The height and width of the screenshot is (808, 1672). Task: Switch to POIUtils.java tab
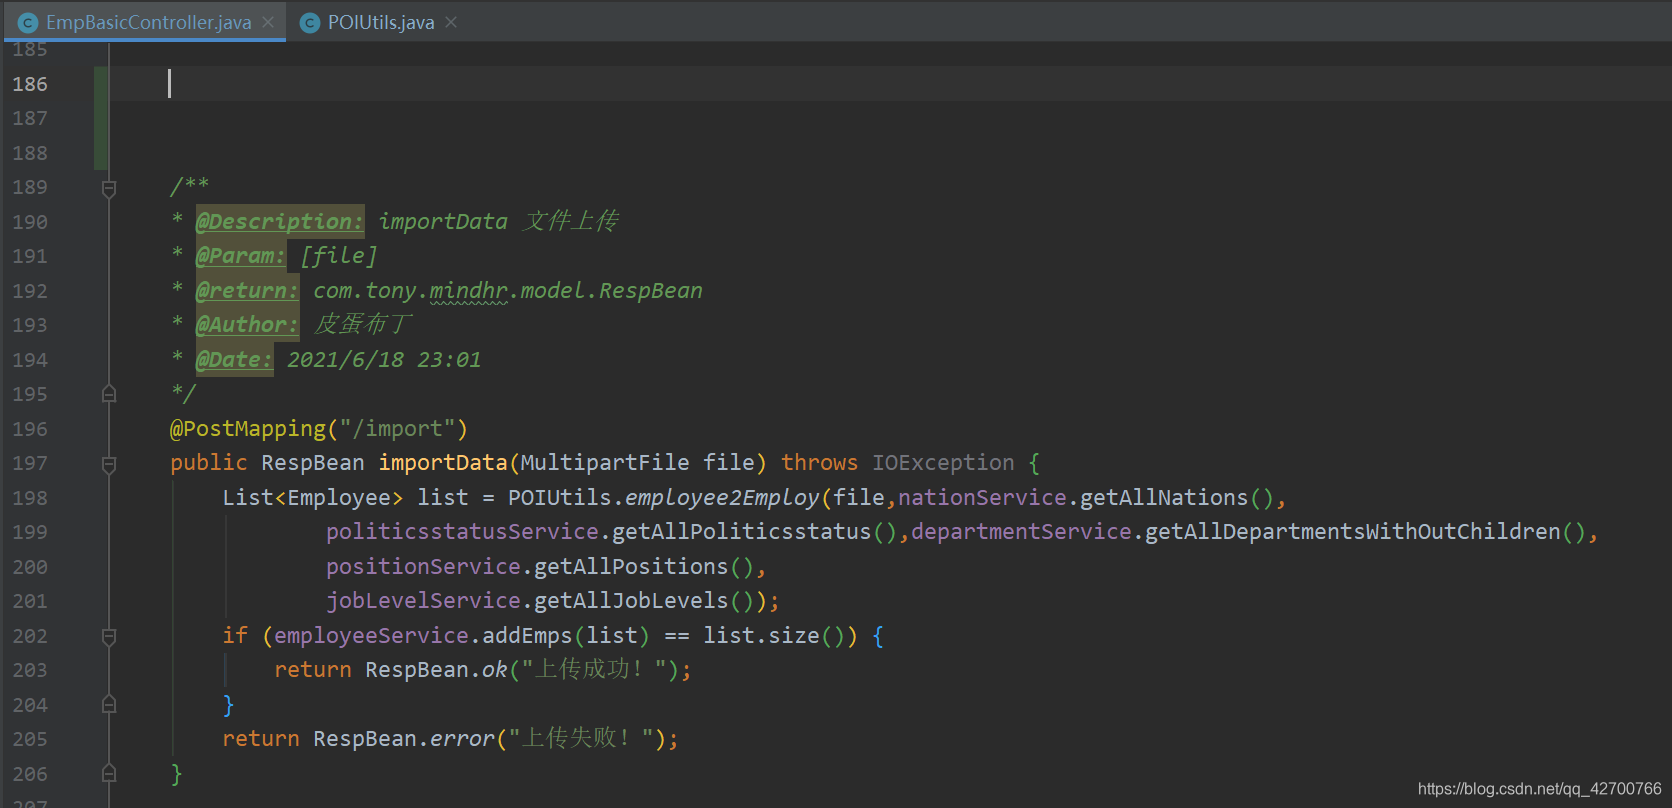pyautogui.click(x=381, y=22)
